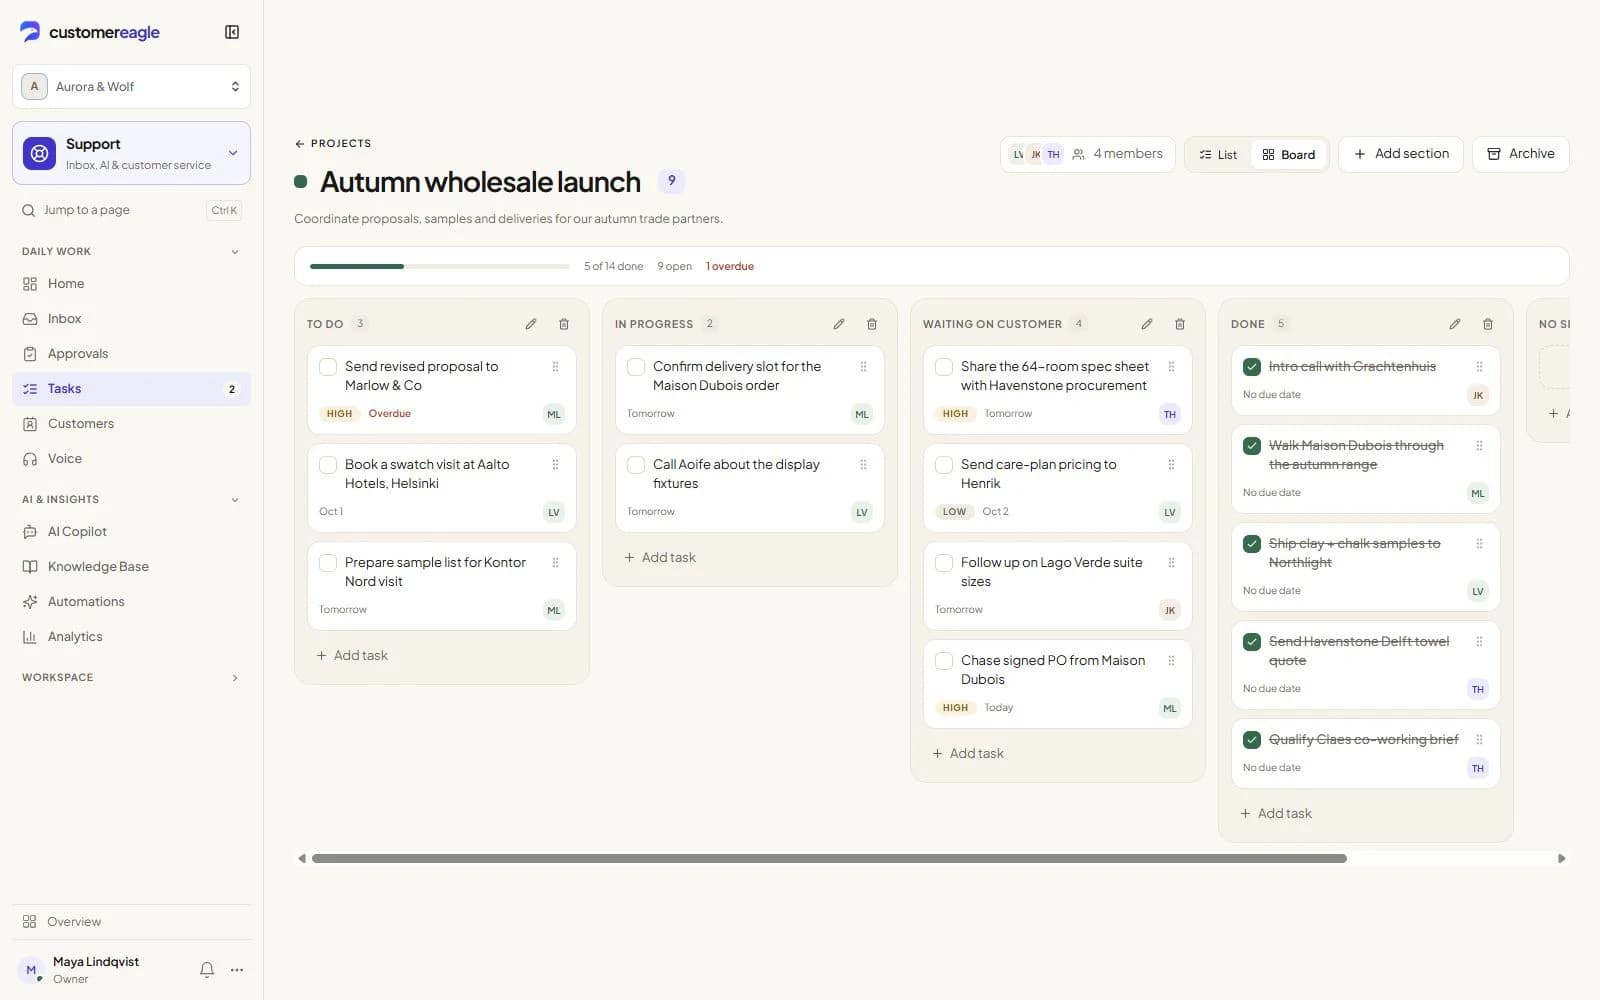Screen dimensions: 1600x1000
Task: Click drag handle on Intro call with Grachtenhuis
Action: 1479,367
